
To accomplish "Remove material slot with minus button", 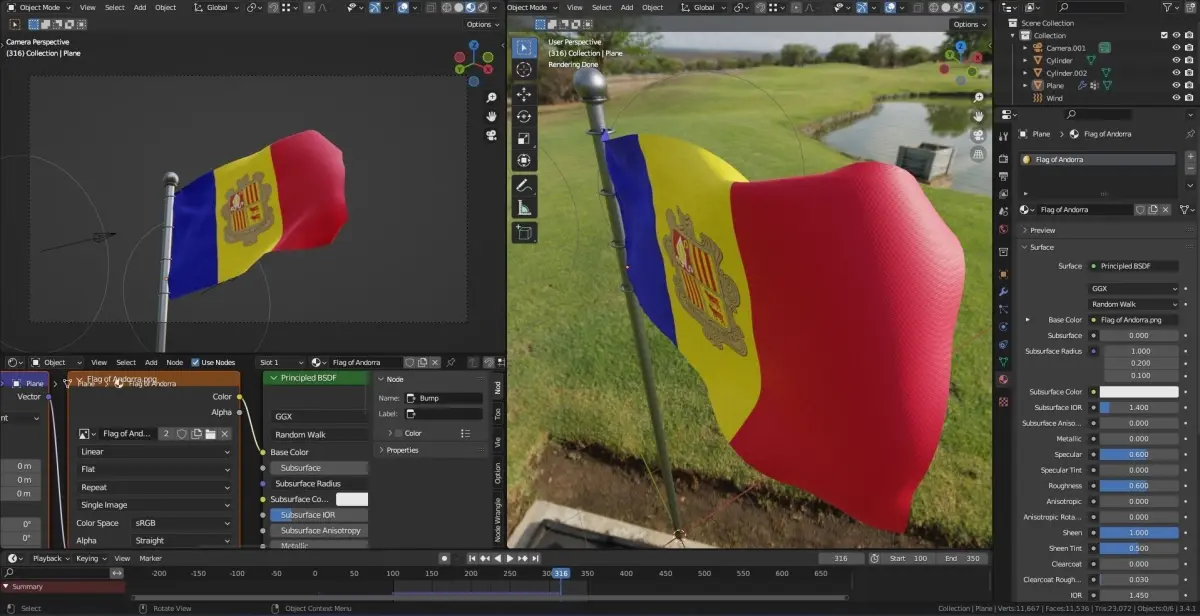I will click(x=1190, y=170).
